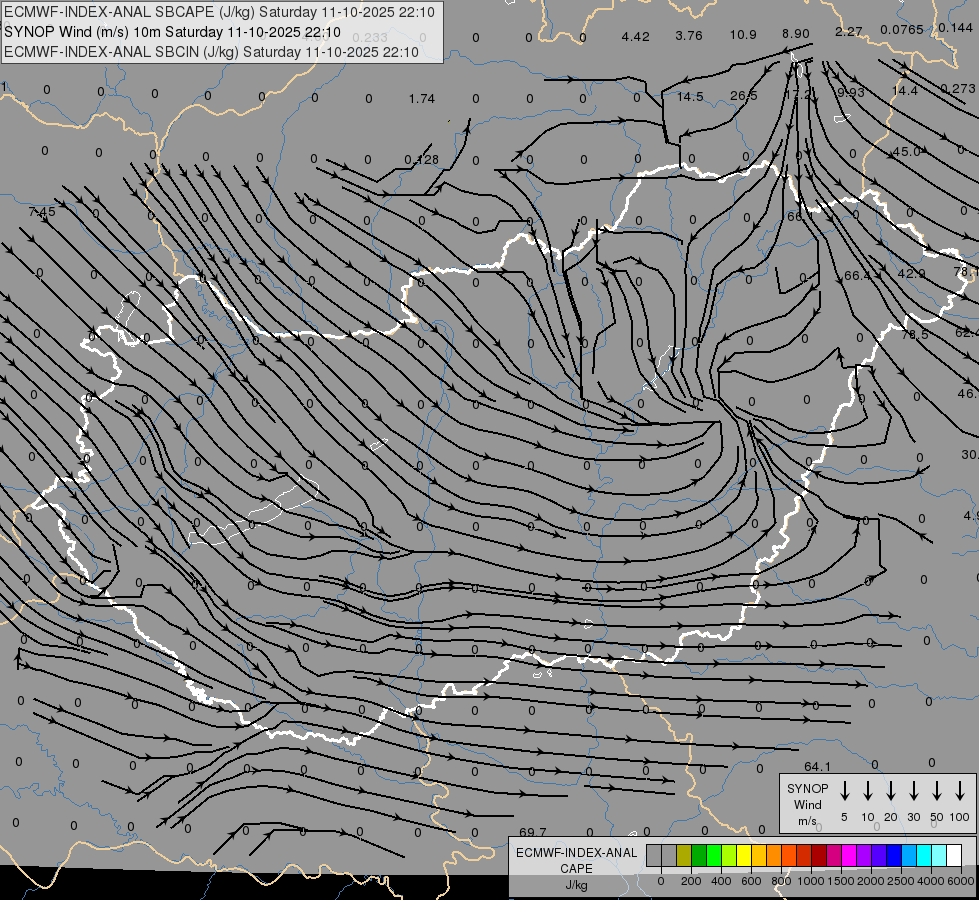Click the CAPE value 14.5 on map

tap(690, 97)
